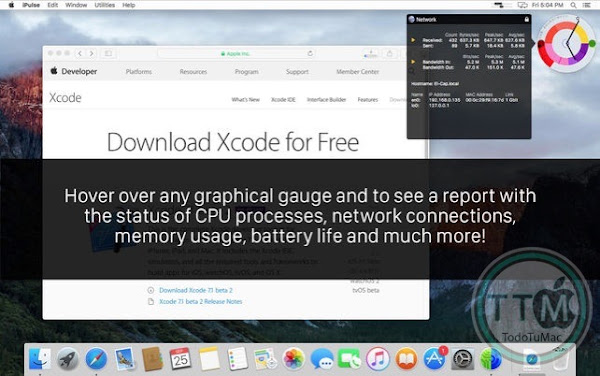Screen dimensions: 600x376
Task: Click Safari Share toolbar button
Action: (390, 53)
